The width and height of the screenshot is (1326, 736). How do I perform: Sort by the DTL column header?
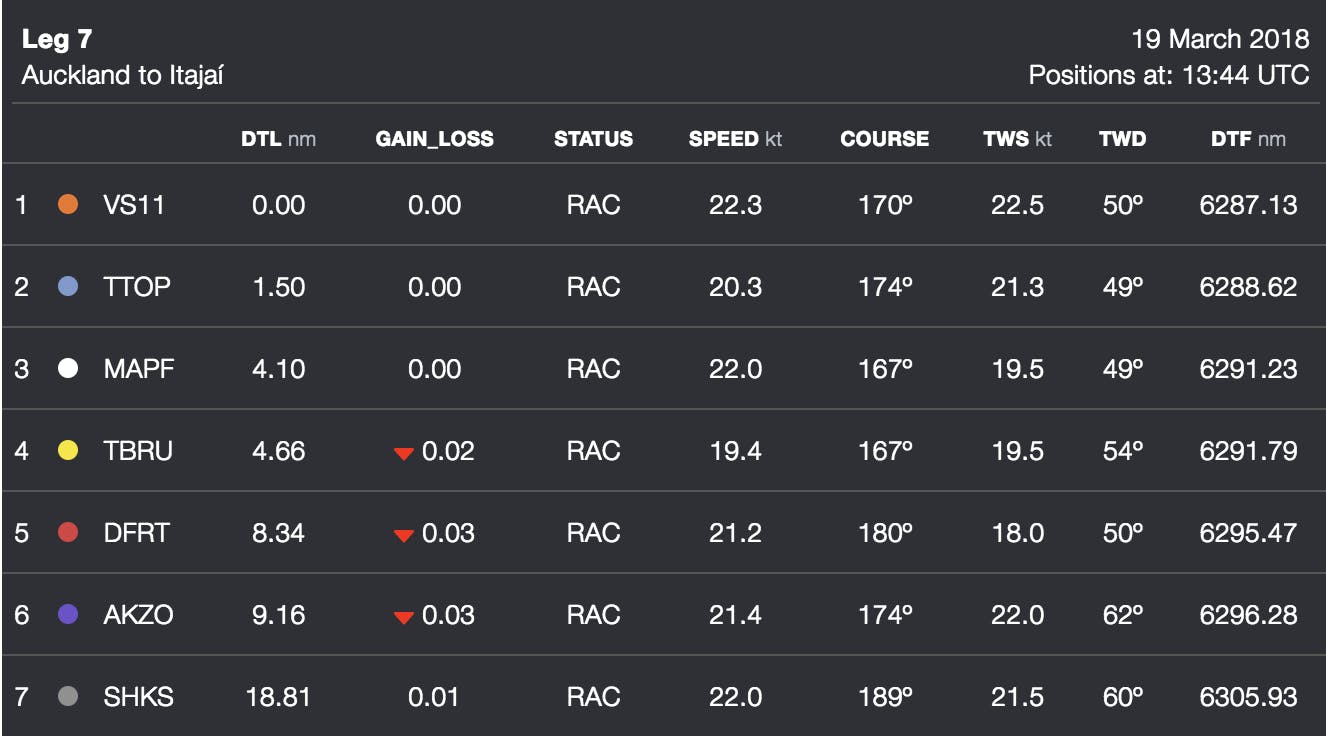pyautogui.click(x=278, y=139)
